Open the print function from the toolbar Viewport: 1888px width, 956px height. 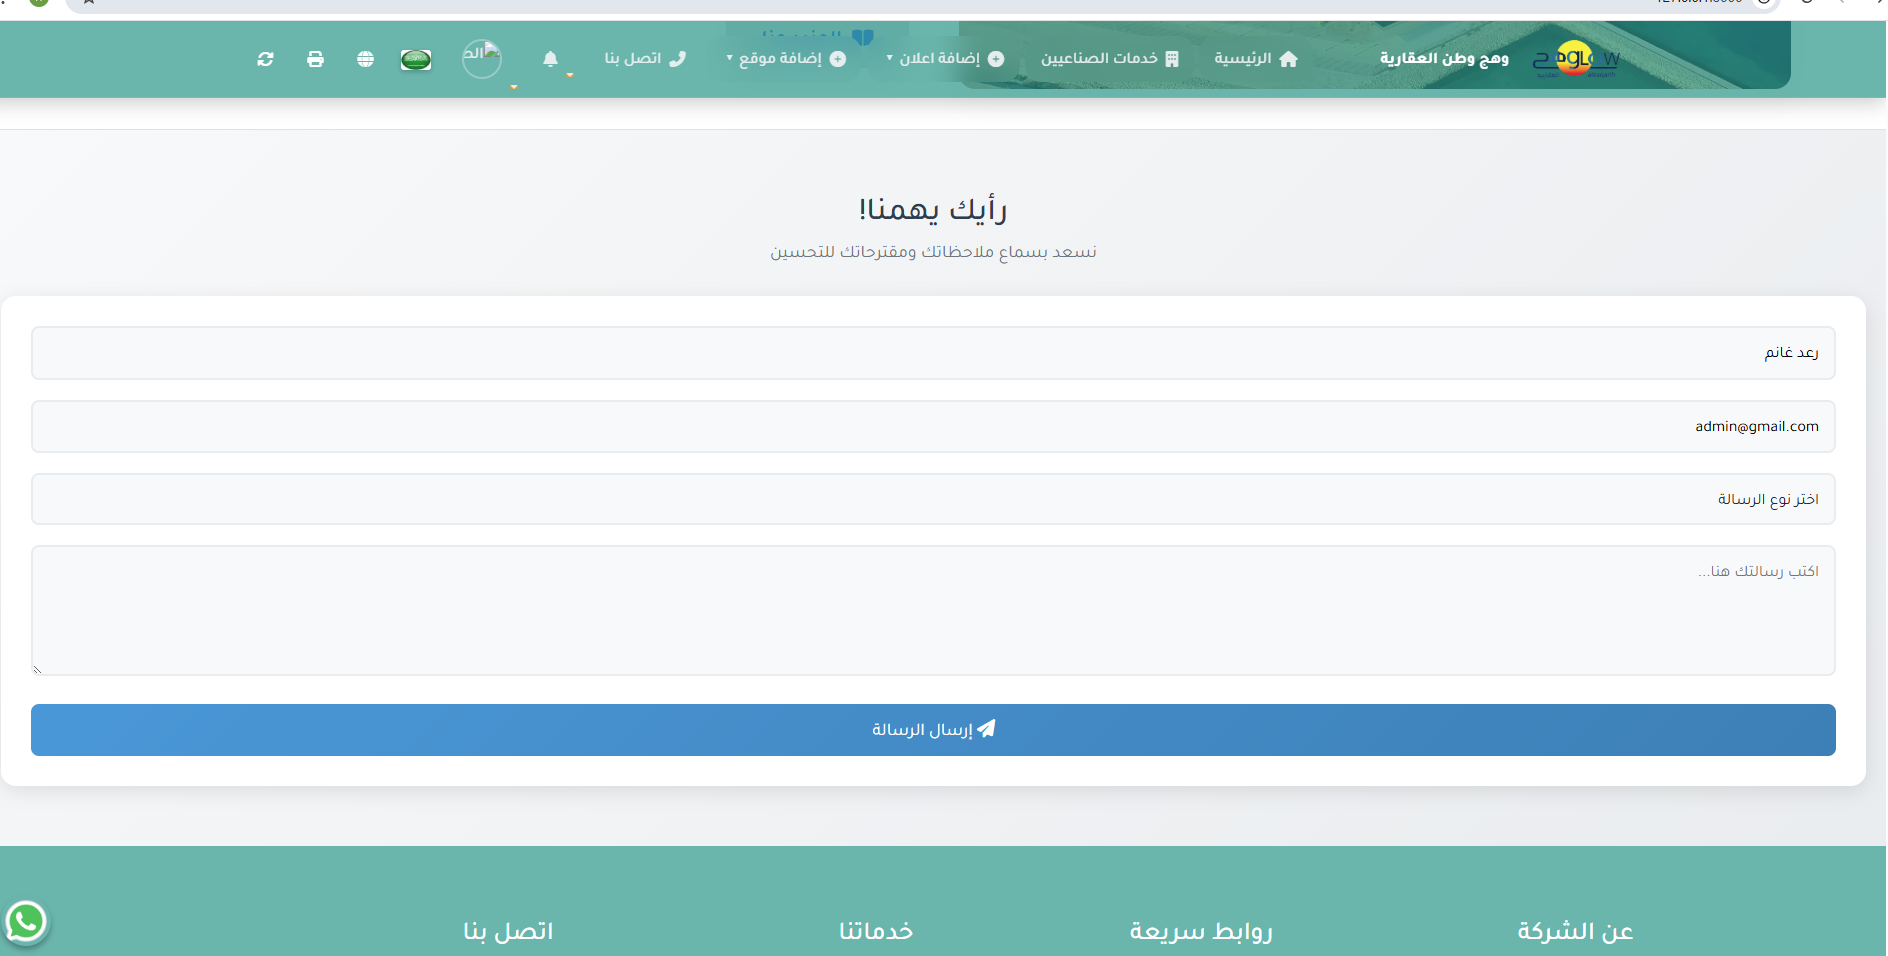click(x=316, y=59)
